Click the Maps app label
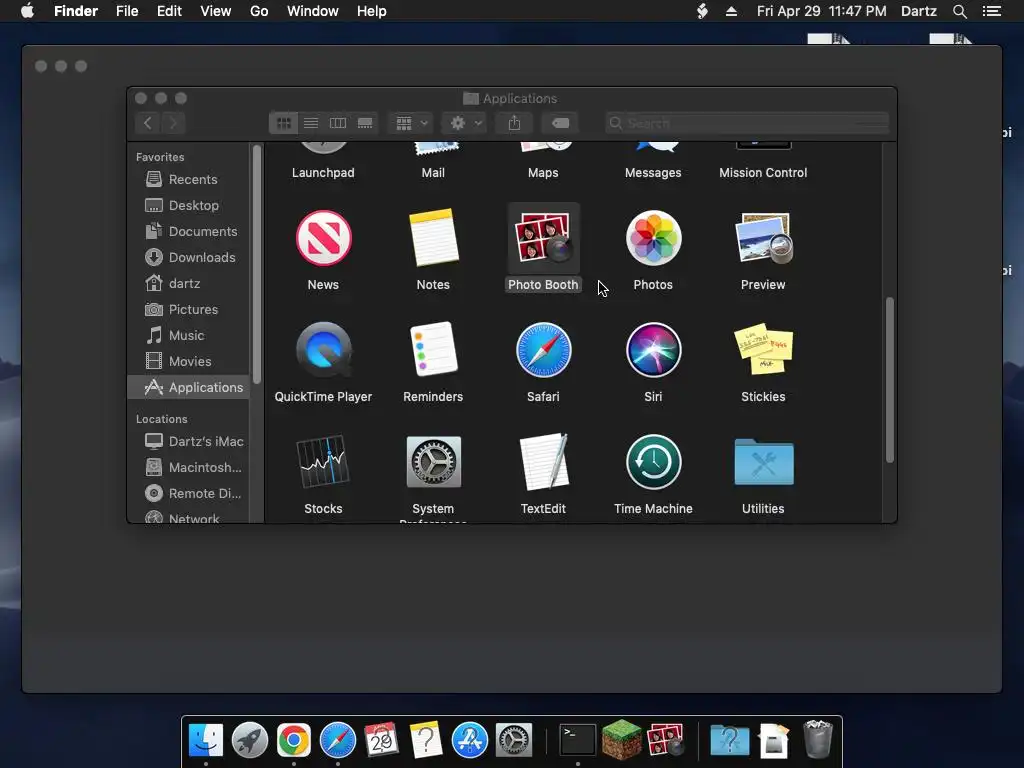 (543, 173)
